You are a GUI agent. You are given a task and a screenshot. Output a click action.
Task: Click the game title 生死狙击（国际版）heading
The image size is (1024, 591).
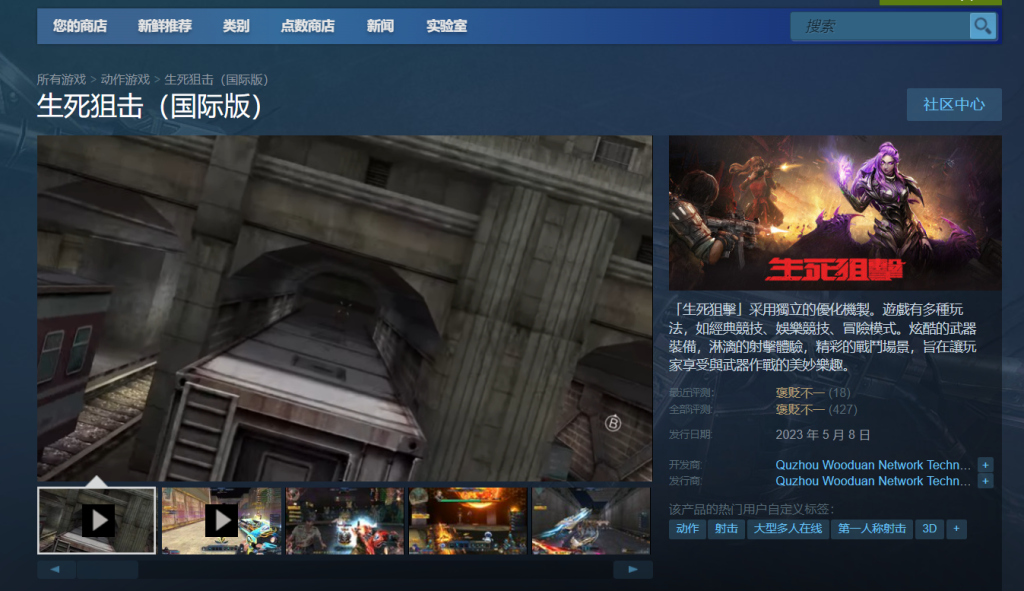coord(150,106)
